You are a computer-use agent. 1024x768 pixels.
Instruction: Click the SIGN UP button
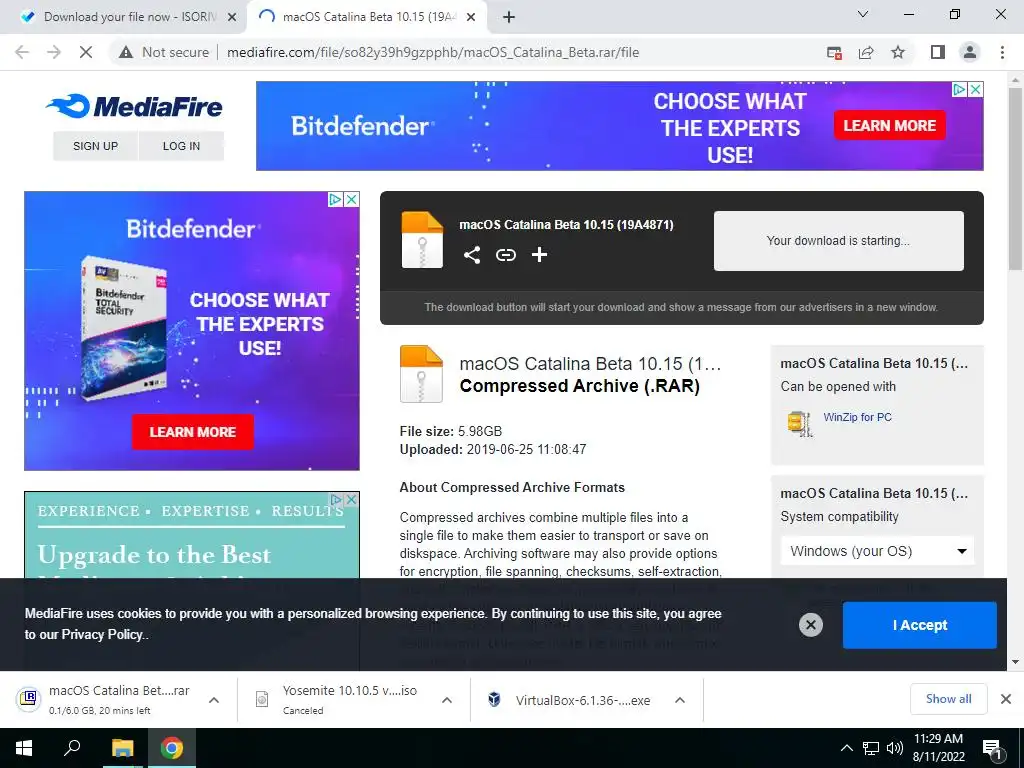95,146
